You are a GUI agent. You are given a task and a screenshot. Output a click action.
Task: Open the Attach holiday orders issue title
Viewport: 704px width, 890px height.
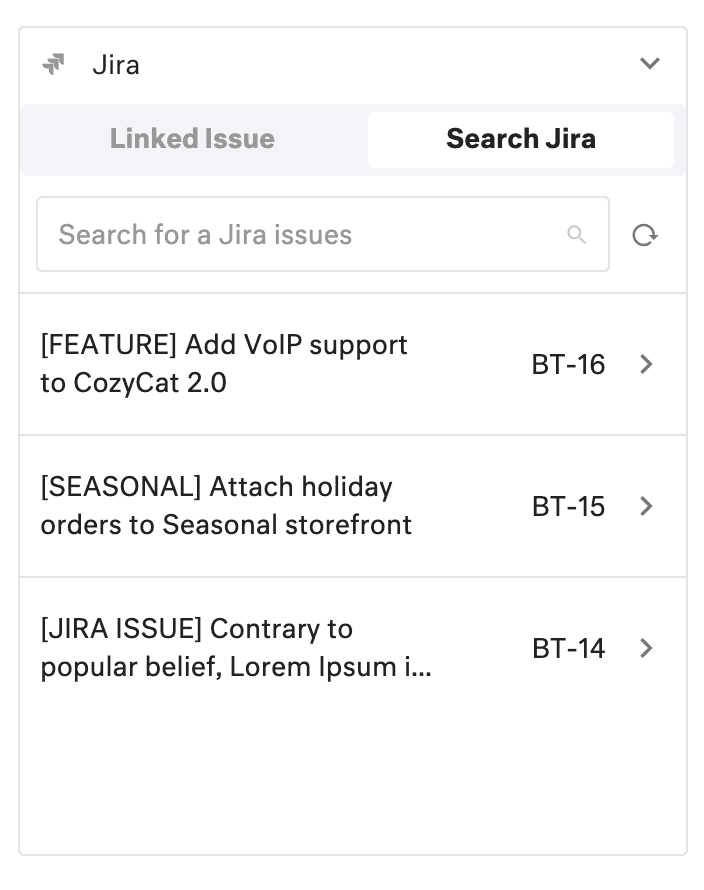[x=226, y=506]
